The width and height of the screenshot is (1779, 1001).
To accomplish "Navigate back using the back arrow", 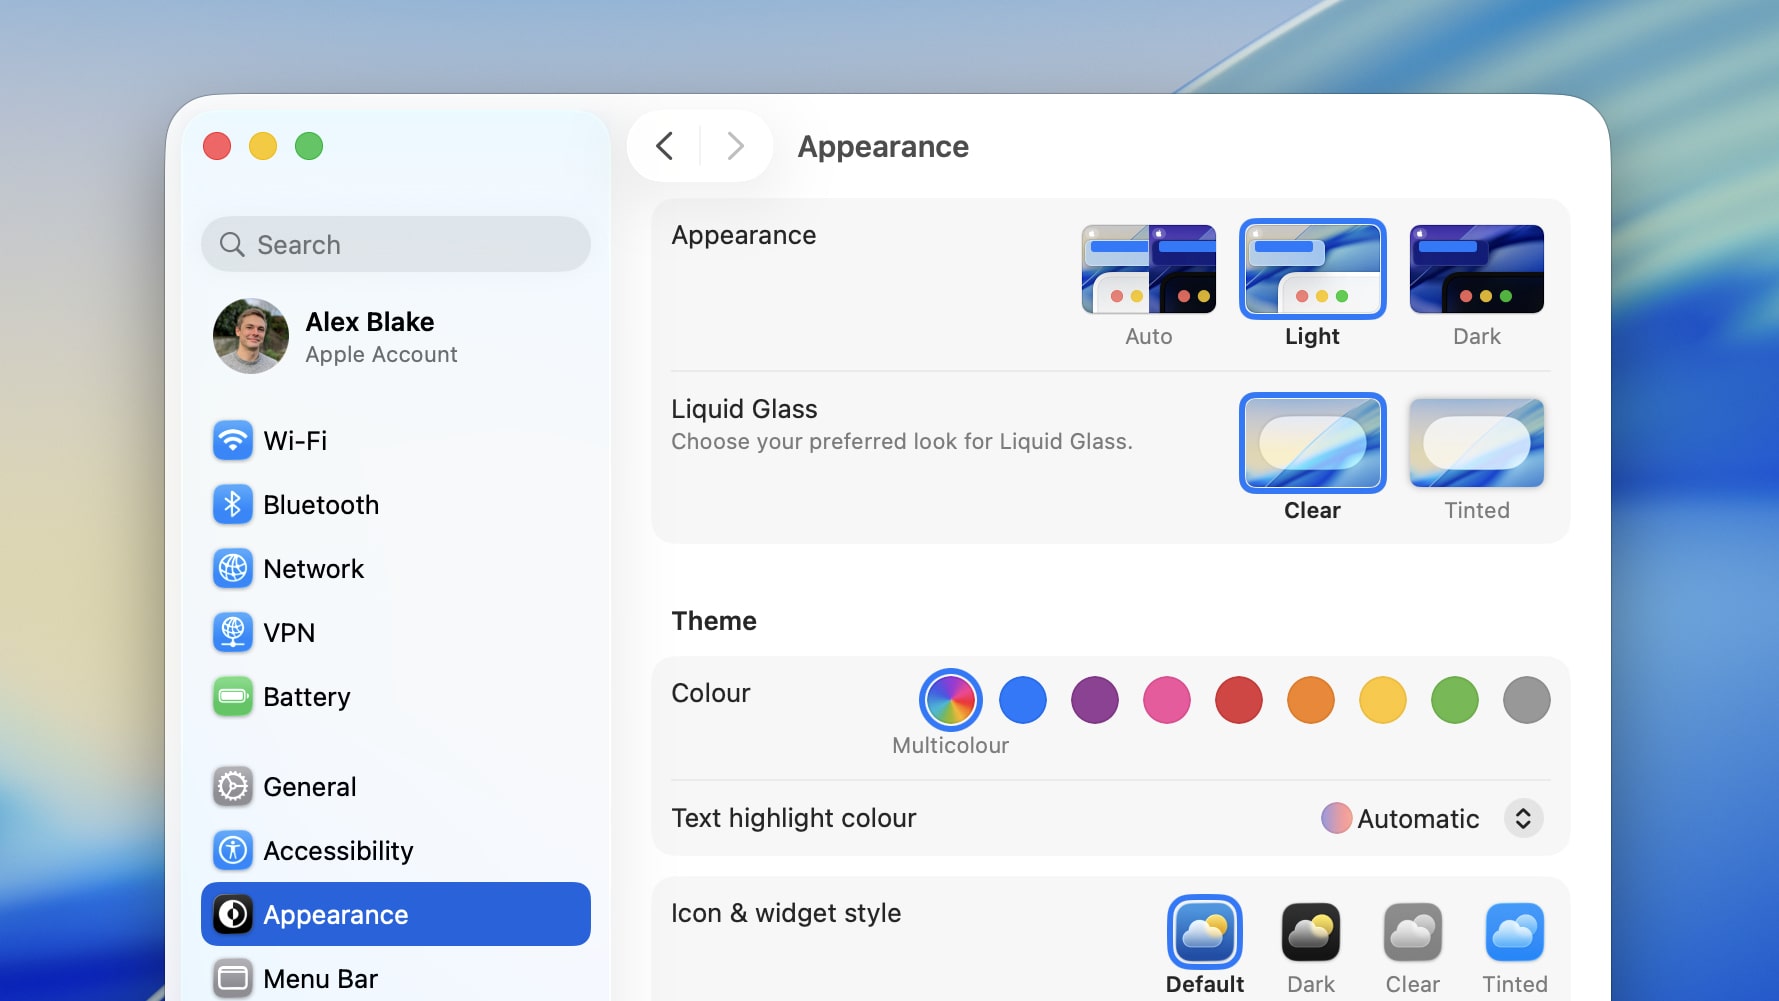I will click(x=664, y=146).
